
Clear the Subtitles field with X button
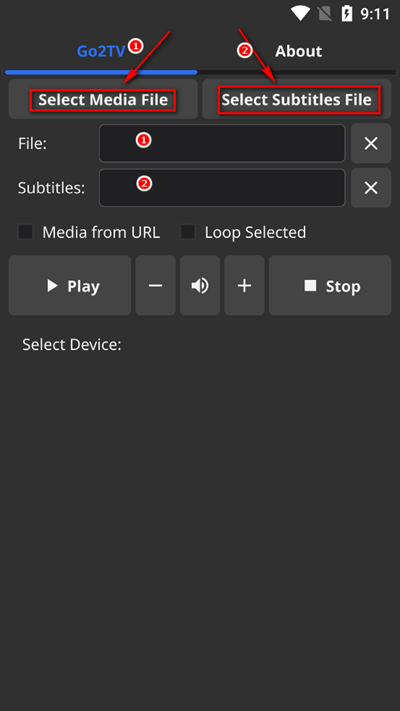click(x=371, y=188)
